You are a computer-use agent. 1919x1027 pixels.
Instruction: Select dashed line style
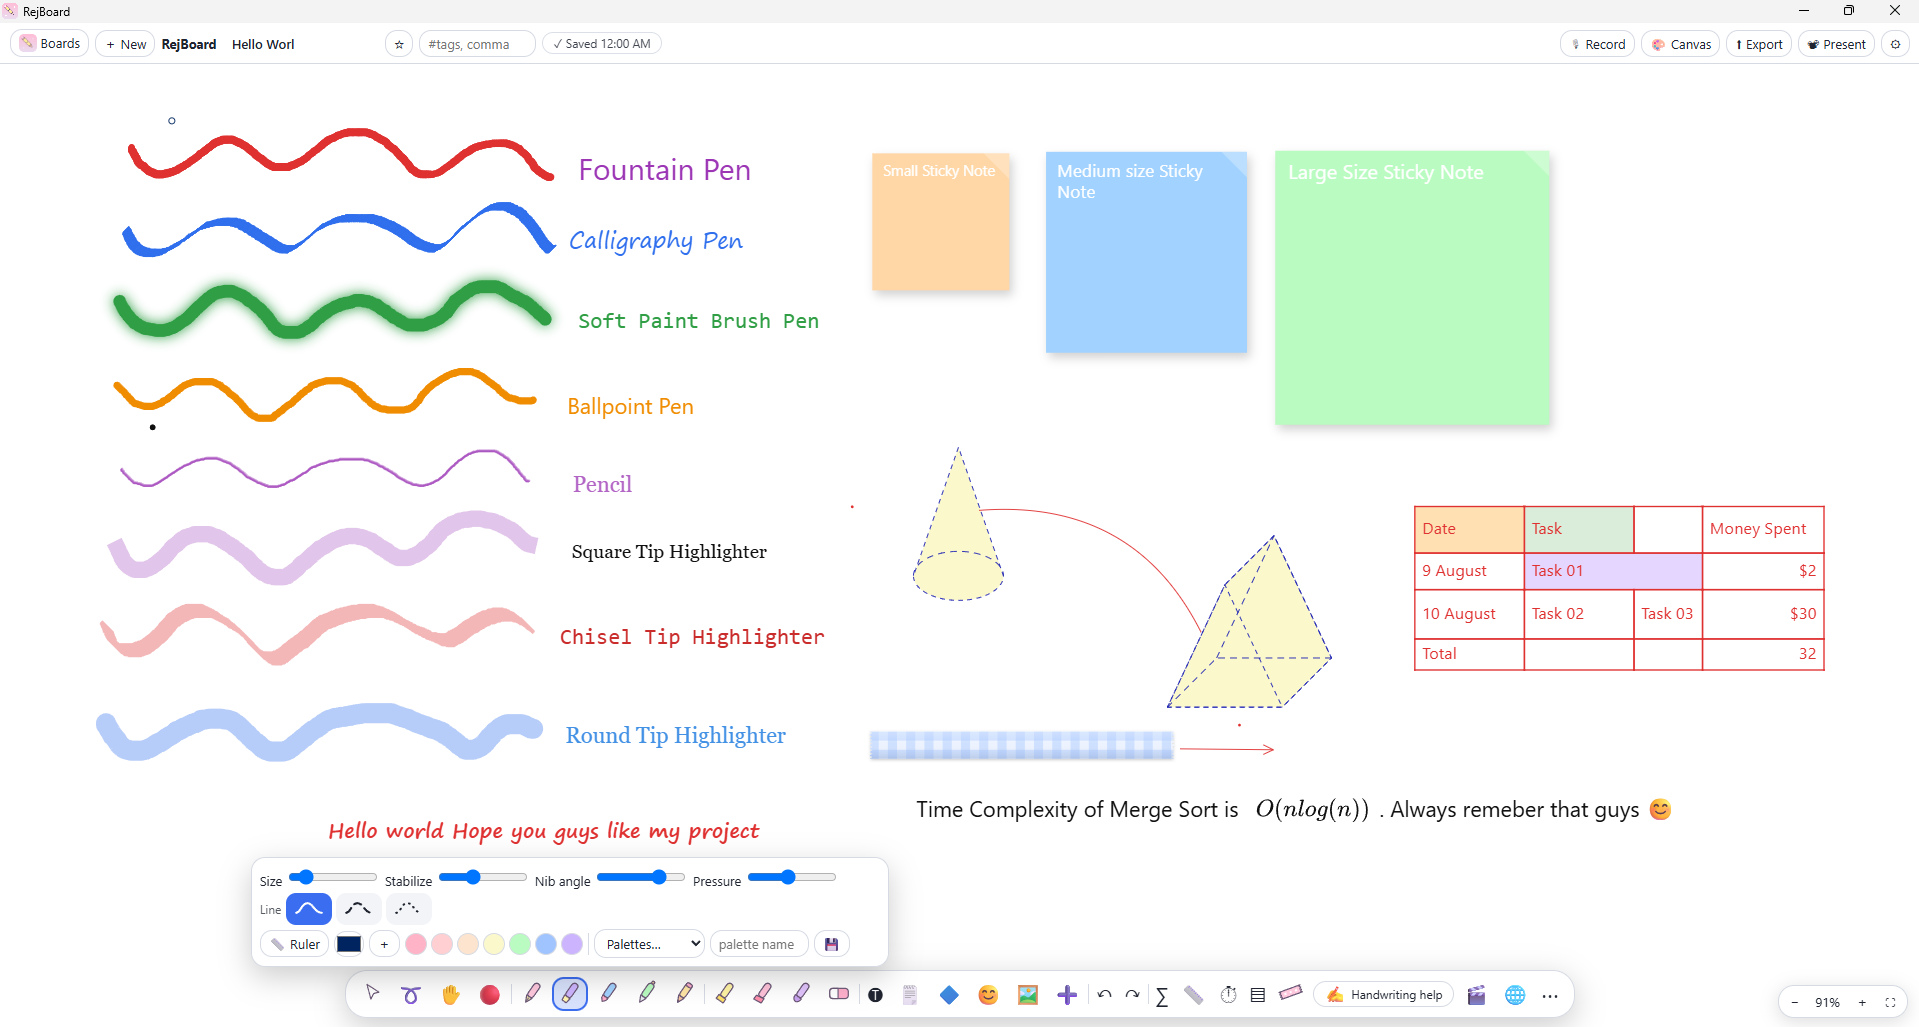pyautogui.click(x=358, y=909)
